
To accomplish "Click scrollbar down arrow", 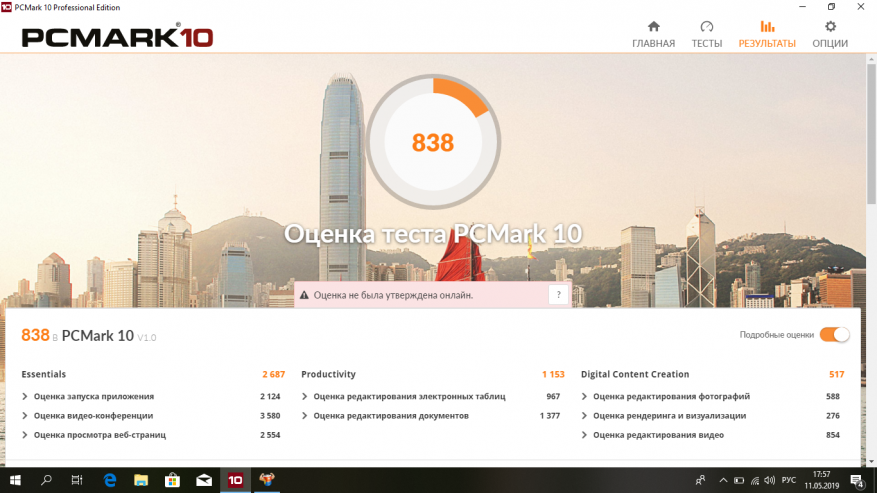I will (x=871, y=462).
